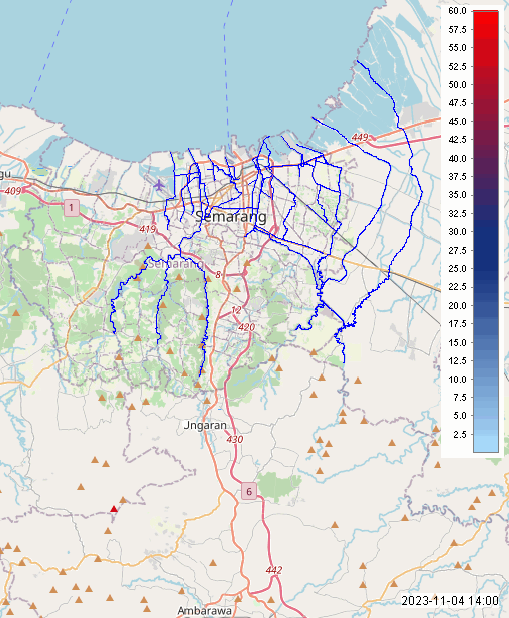509x618 pixels.
Task: Click the purple airport plane icon
Action: 158,184
